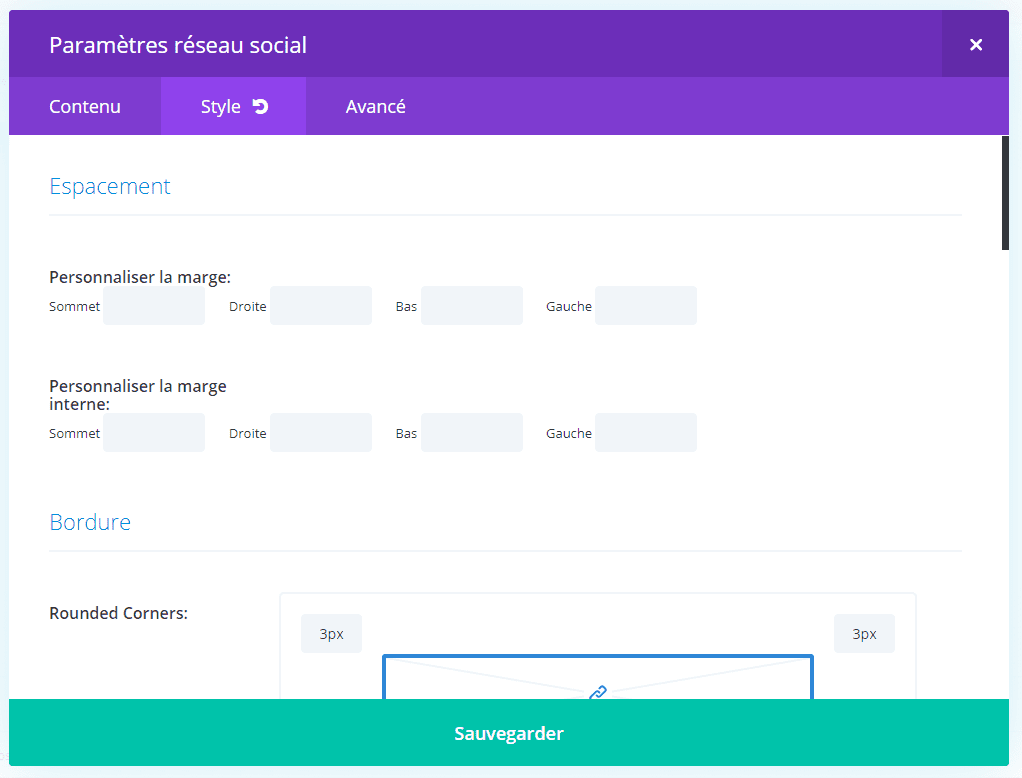Focus the inner margin Sommet field
Image resolution: width=1022 pixels, height=778 pixels.
point(154,433)
